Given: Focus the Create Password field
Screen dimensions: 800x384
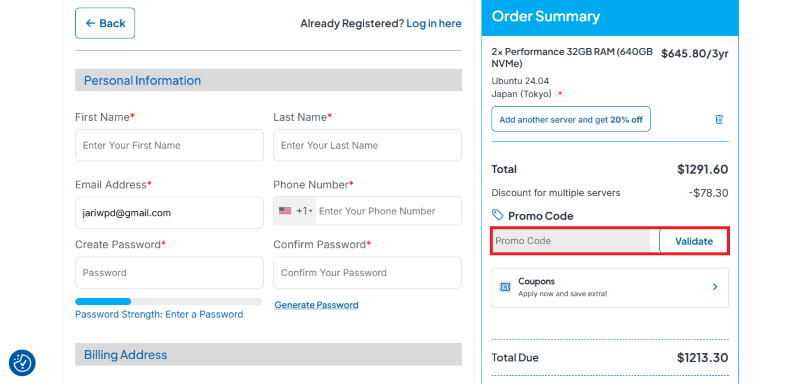Looking at the screenshot, I should 169,272.
